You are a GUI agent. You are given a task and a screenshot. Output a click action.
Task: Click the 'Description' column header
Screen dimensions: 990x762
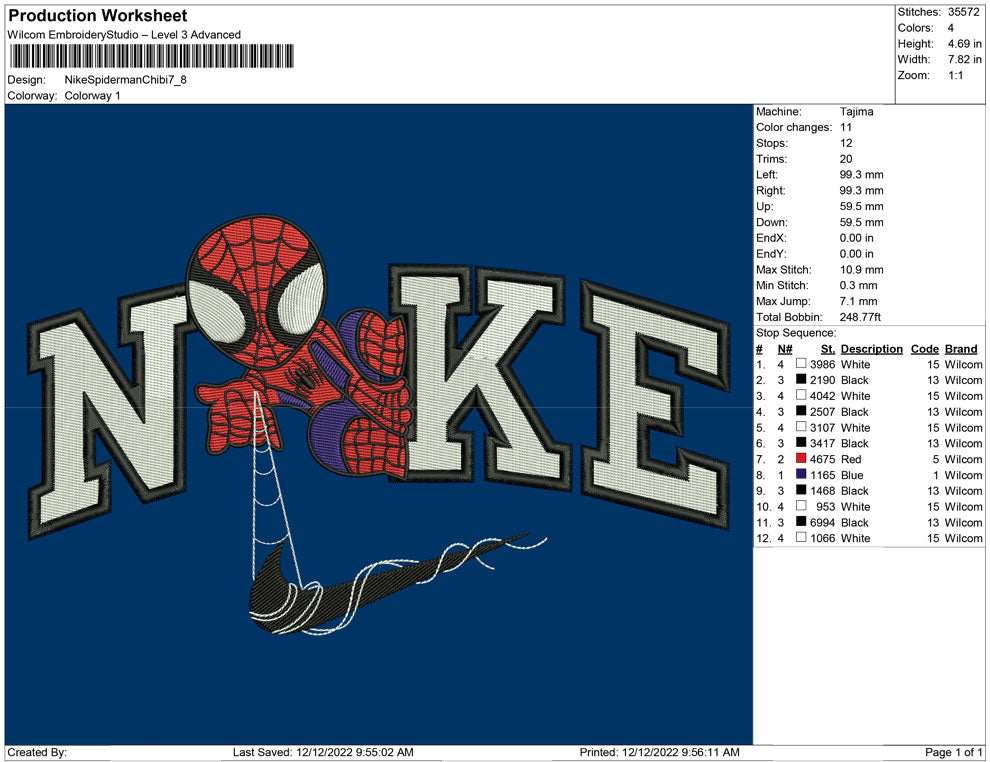coord(871,348)
